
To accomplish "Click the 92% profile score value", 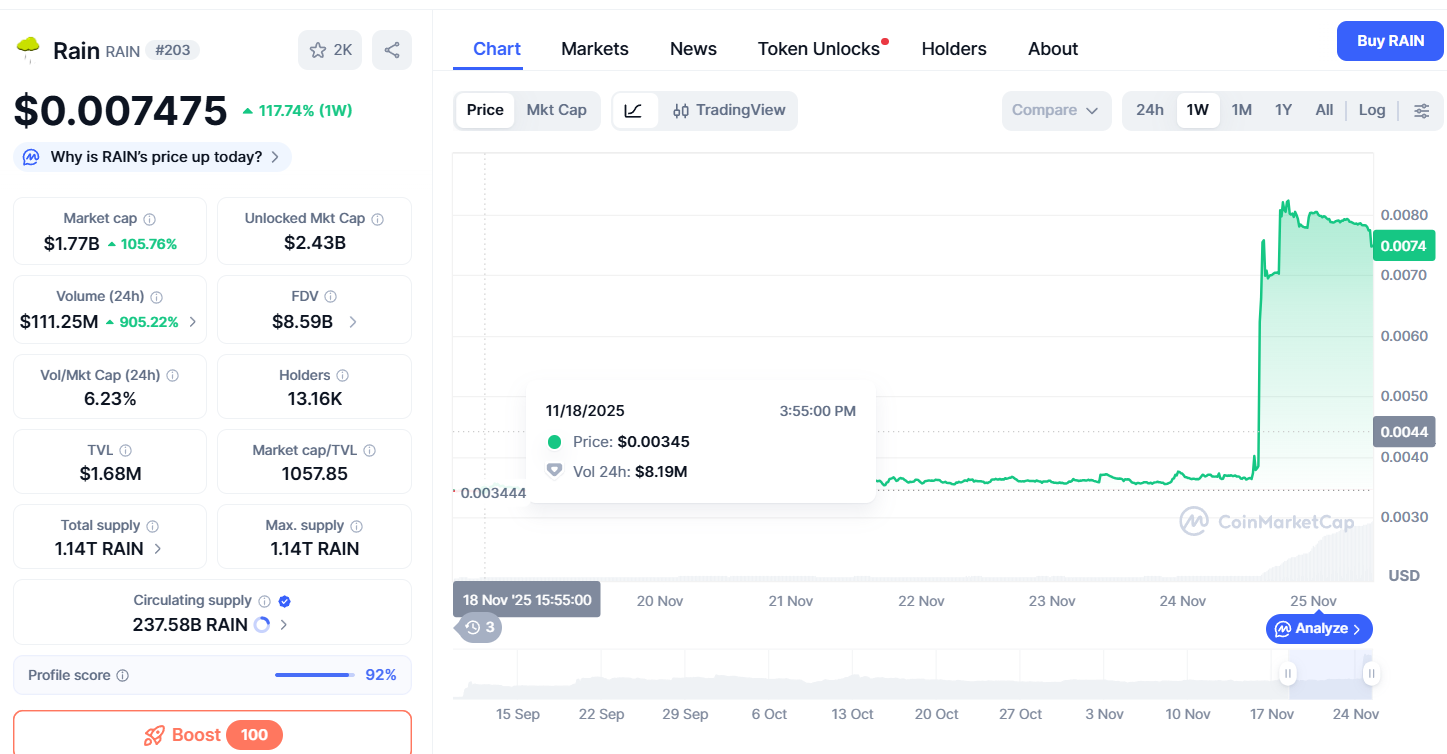I will pos(381,675).
